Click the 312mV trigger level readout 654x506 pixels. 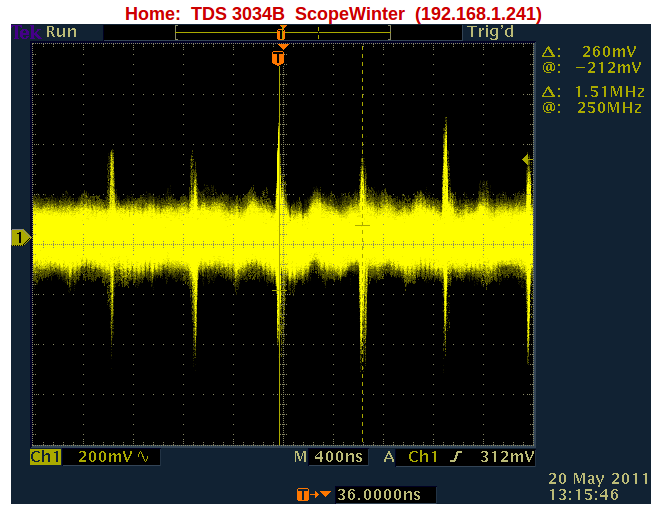(x=507, y=457)
